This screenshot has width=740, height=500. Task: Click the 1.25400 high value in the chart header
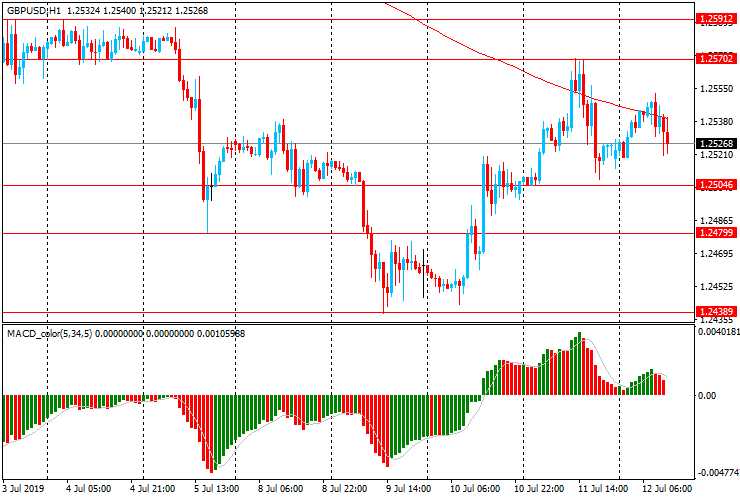(x=120, y=10)
